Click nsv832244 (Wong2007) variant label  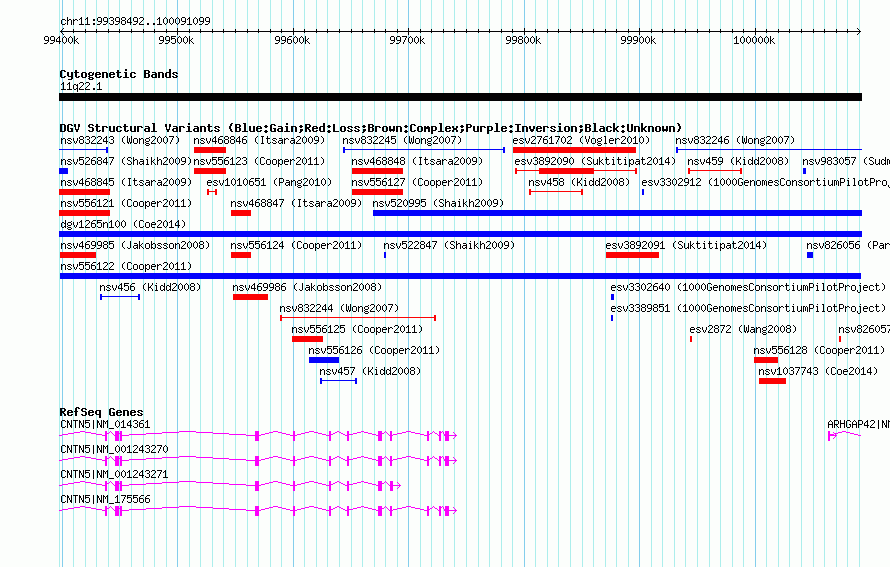click(339, 308)
